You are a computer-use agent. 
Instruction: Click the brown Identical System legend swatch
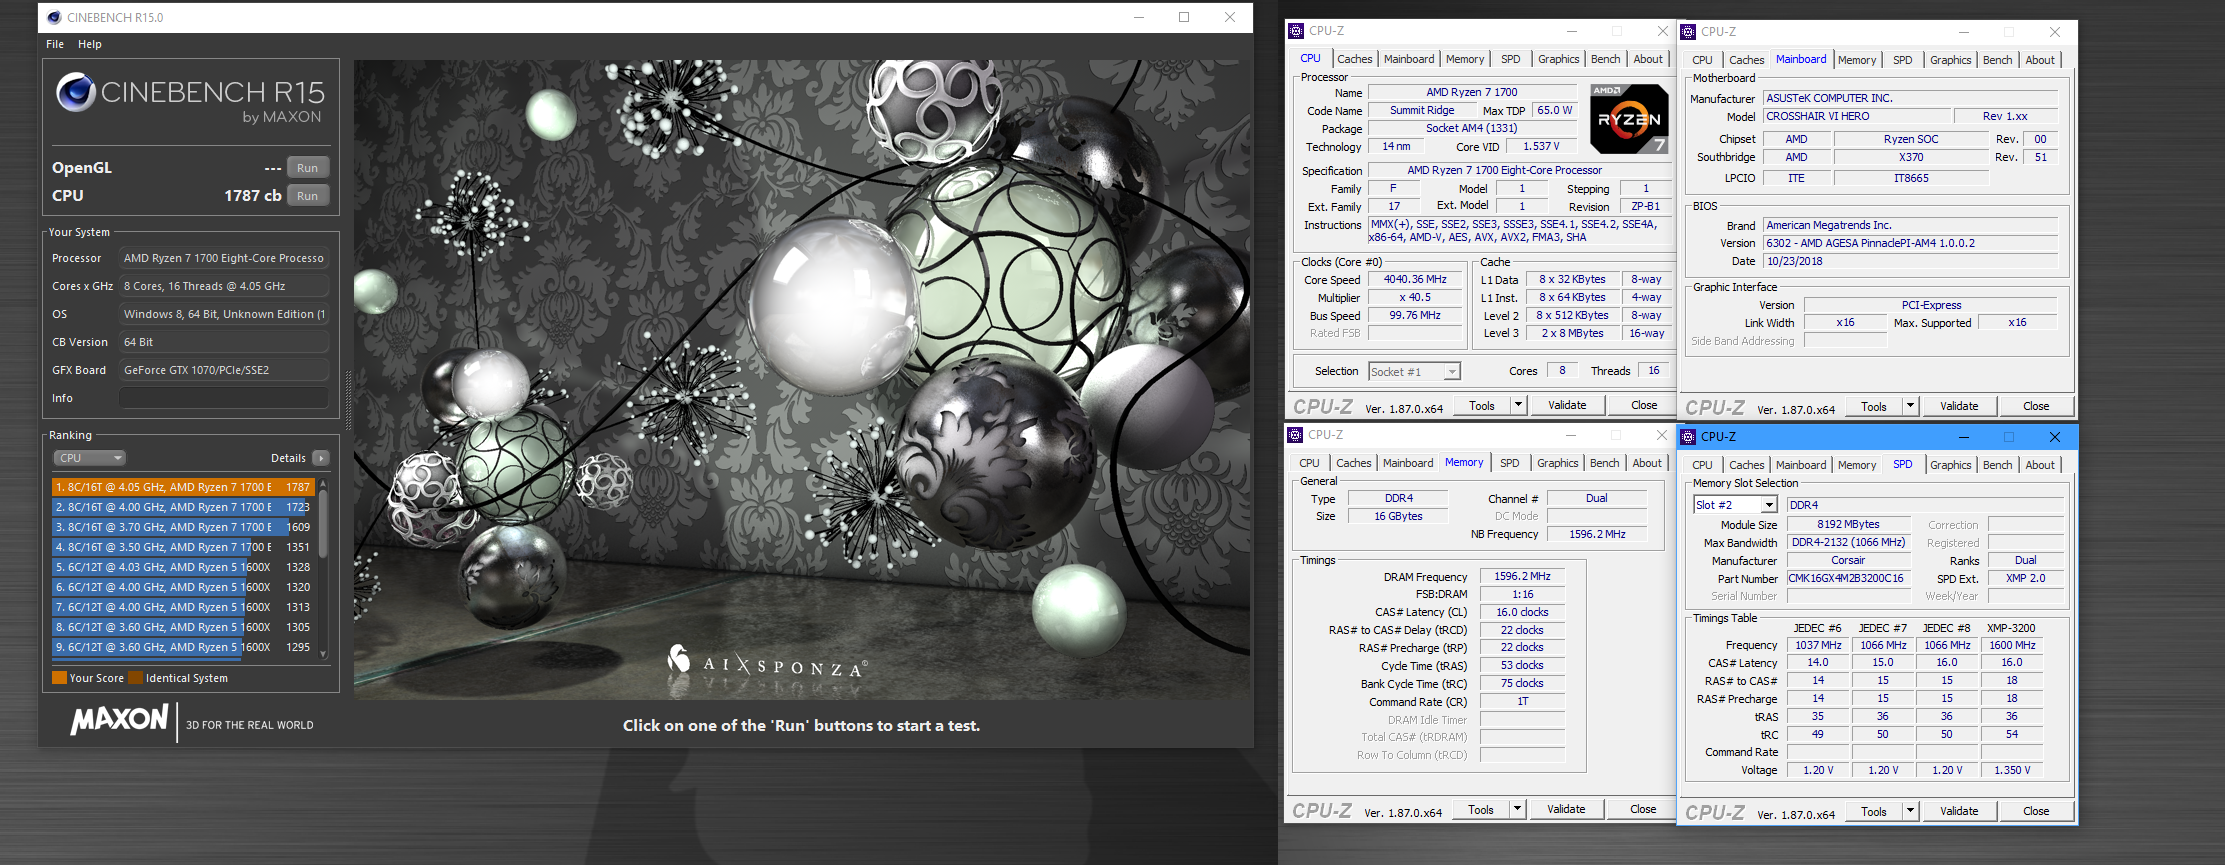point(135,678)
